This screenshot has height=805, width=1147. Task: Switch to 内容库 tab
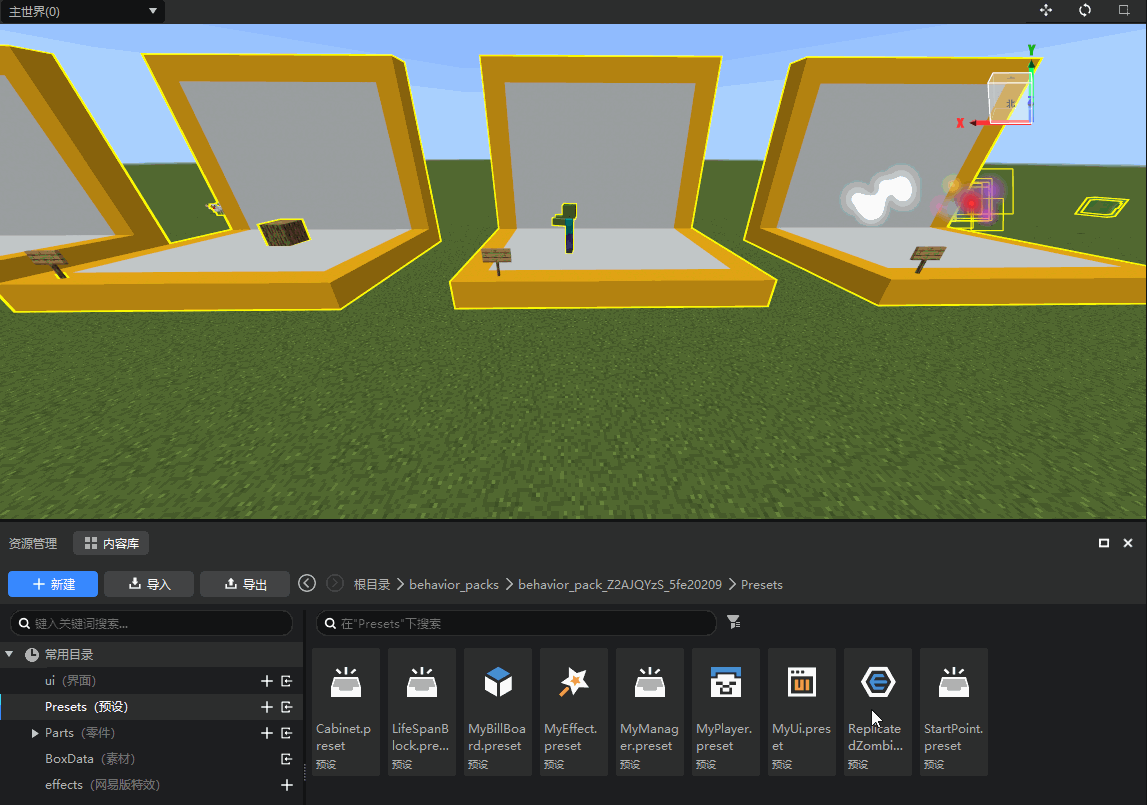point(111,543)
